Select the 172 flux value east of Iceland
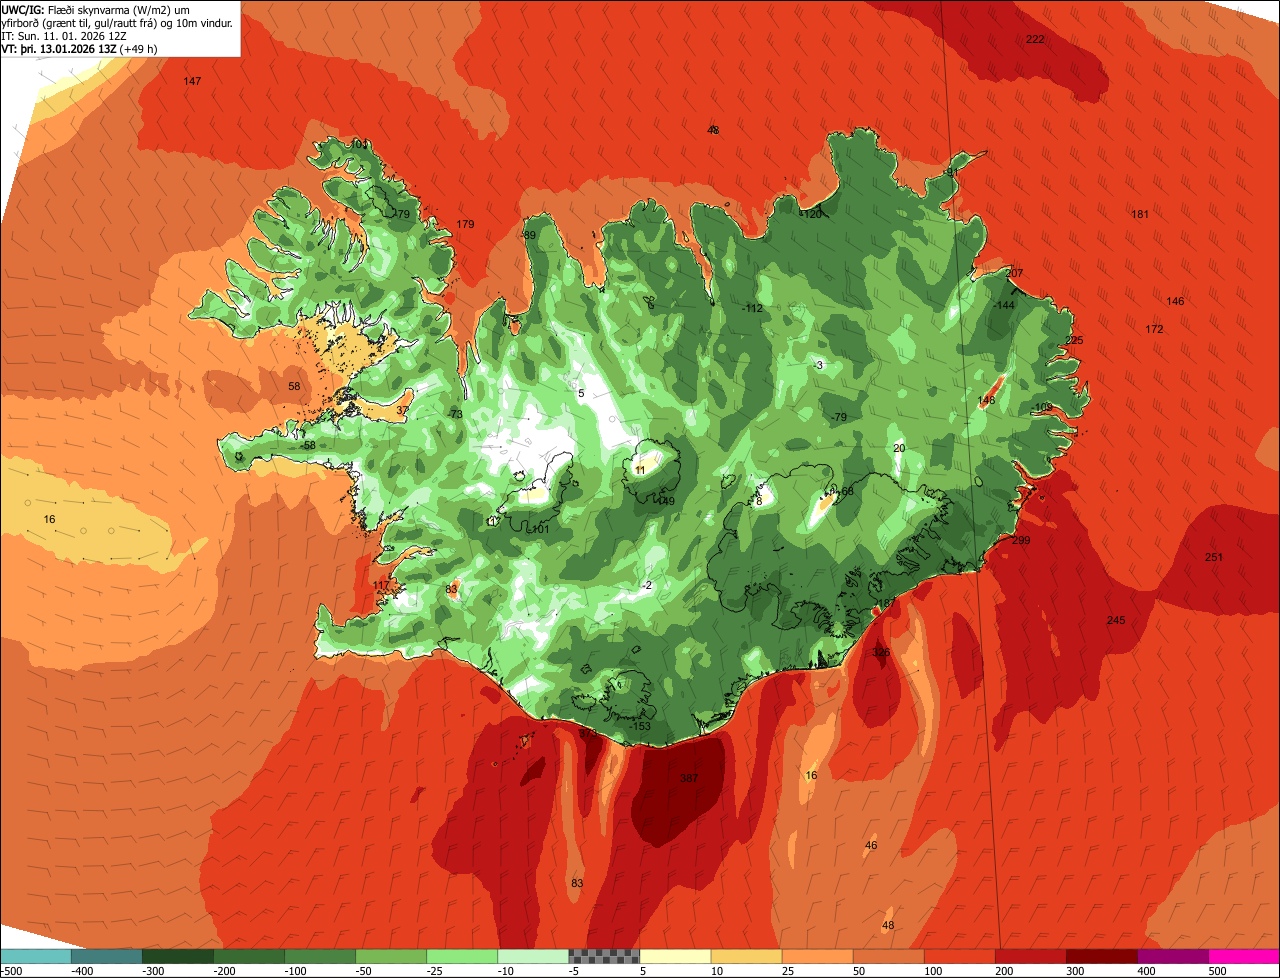This screenshot has width=1280, height=978. [x=1154, y=329]
